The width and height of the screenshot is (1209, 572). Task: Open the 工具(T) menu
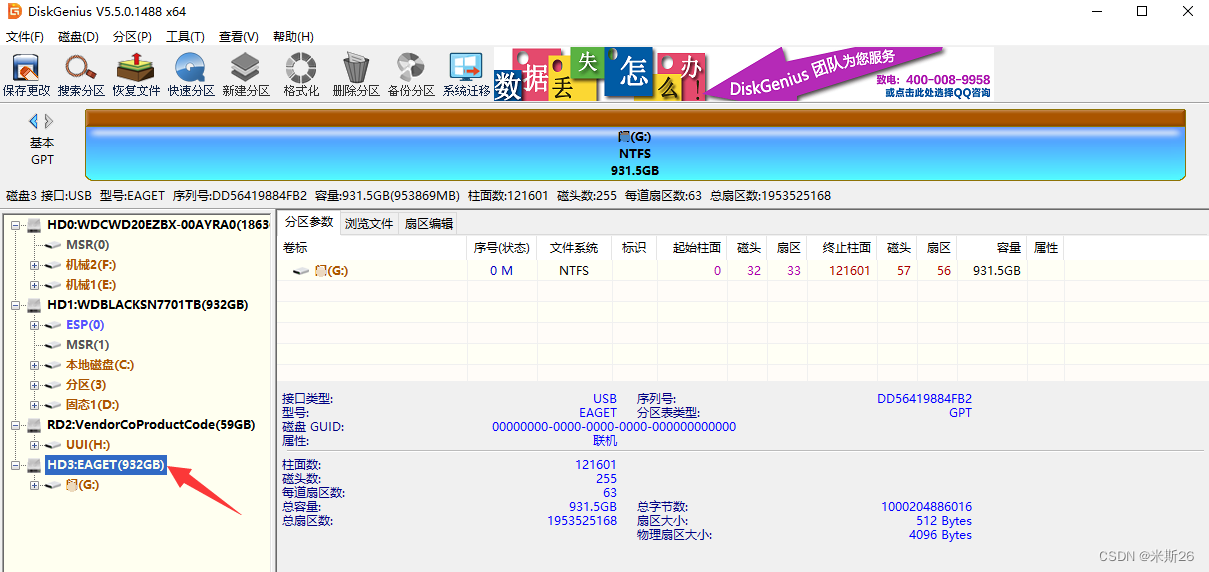point(185,37)
